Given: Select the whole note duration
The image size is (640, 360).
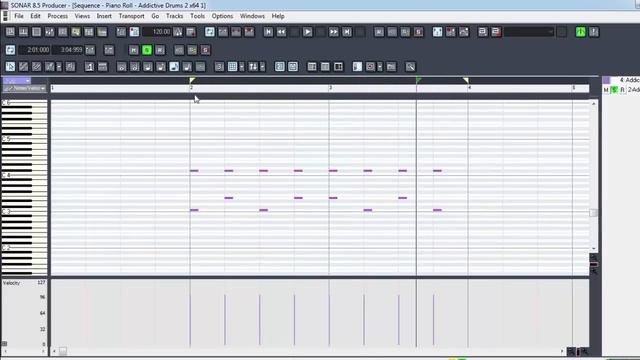Looking at the screenshot, I should [122, 67].
